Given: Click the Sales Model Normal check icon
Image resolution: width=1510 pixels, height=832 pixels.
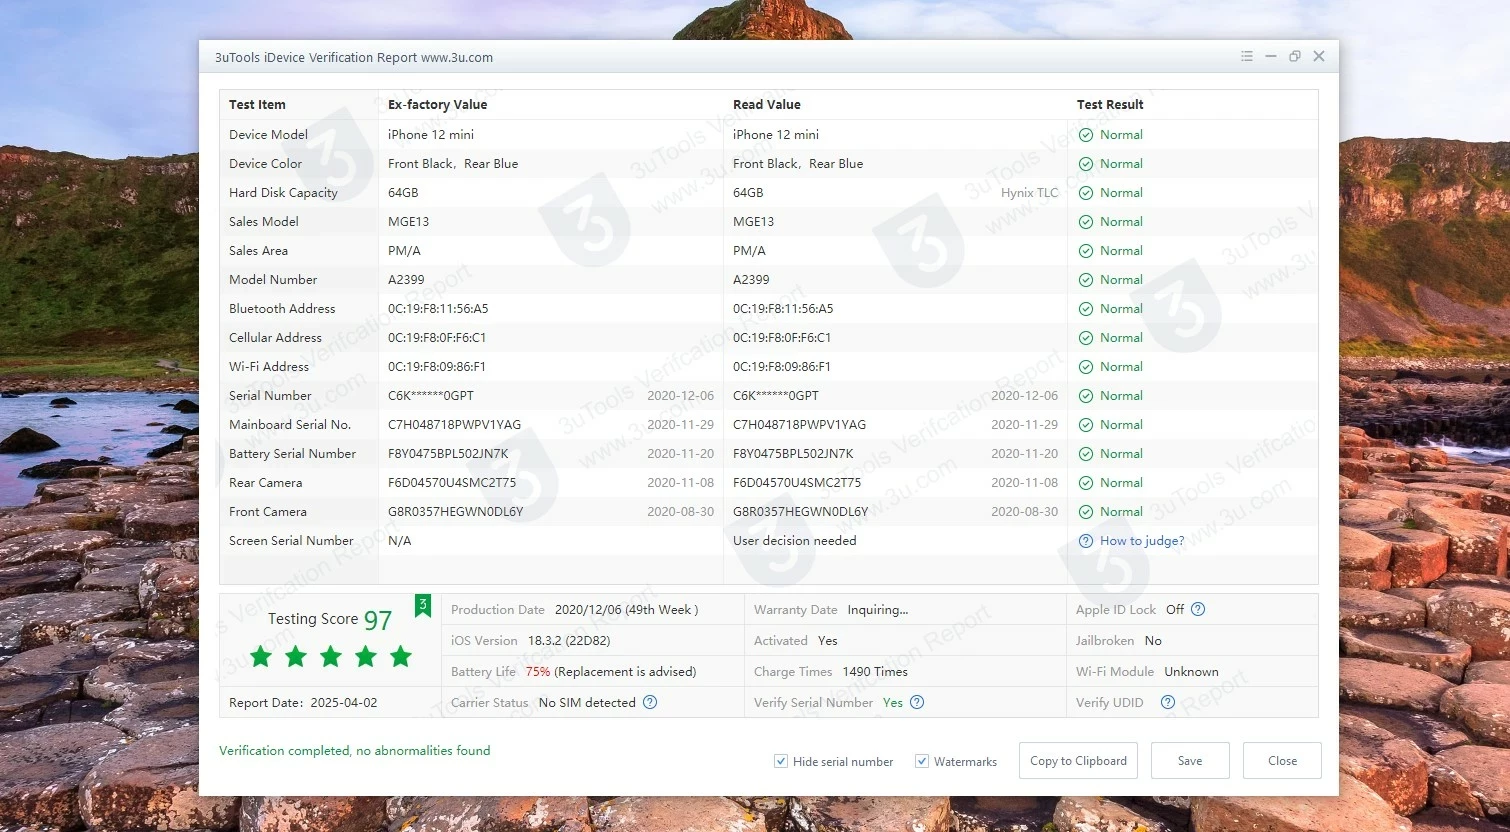Looking at the screenshot, I should point(1086,222).
